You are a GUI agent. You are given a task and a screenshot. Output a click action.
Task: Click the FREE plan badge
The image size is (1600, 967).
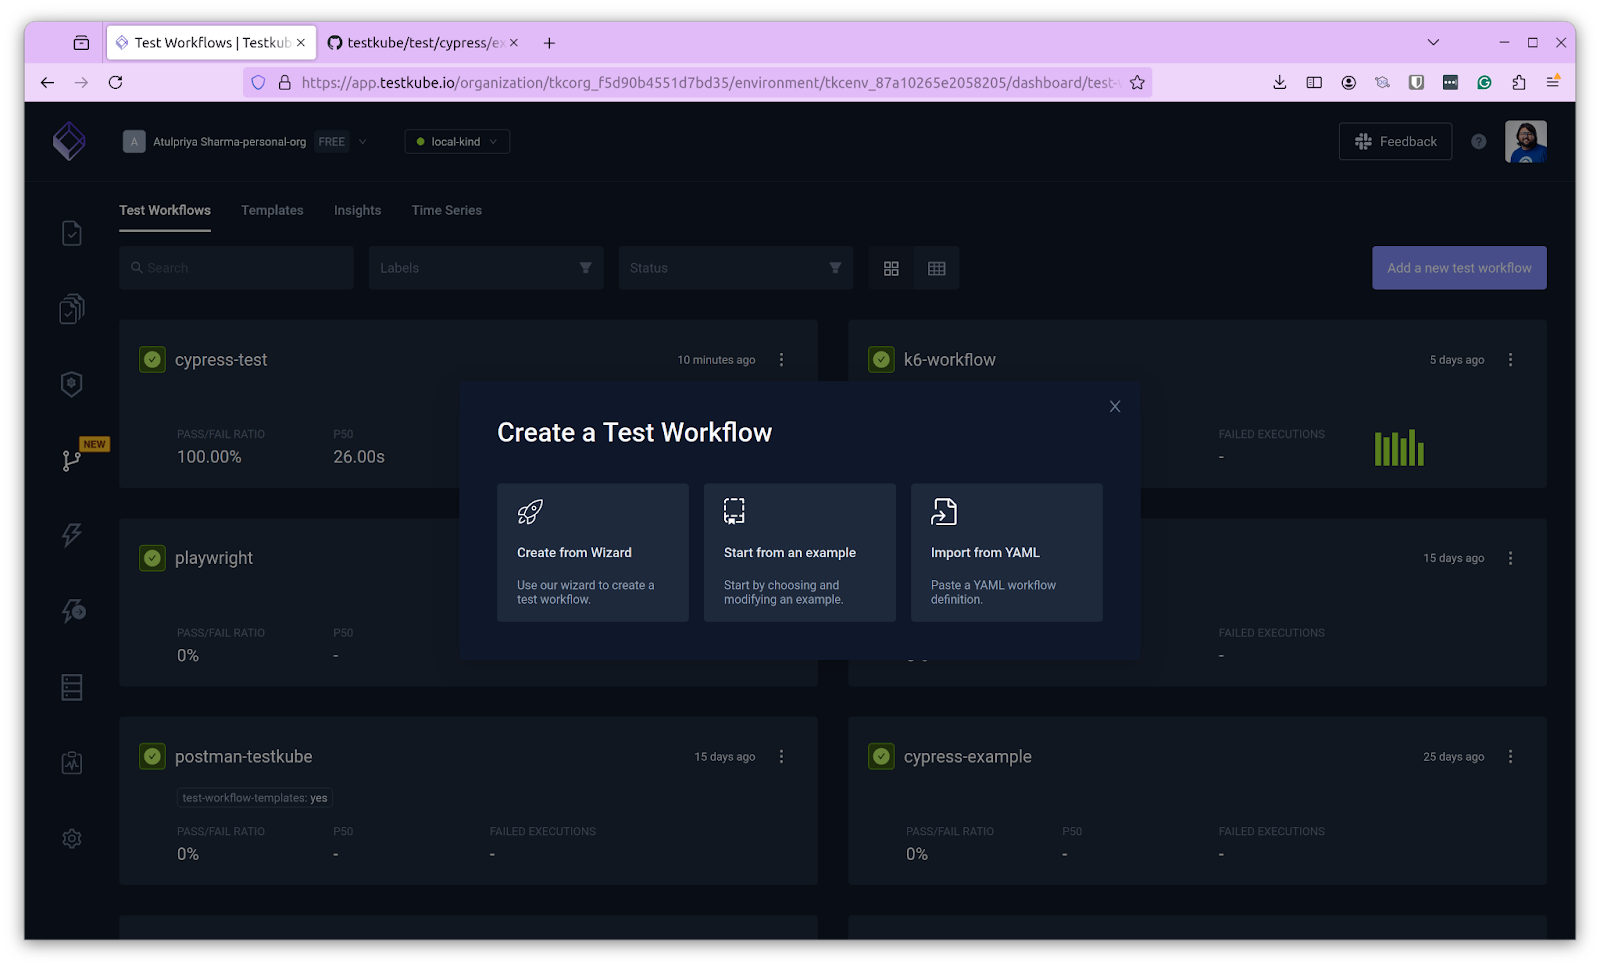coord(332,142)
